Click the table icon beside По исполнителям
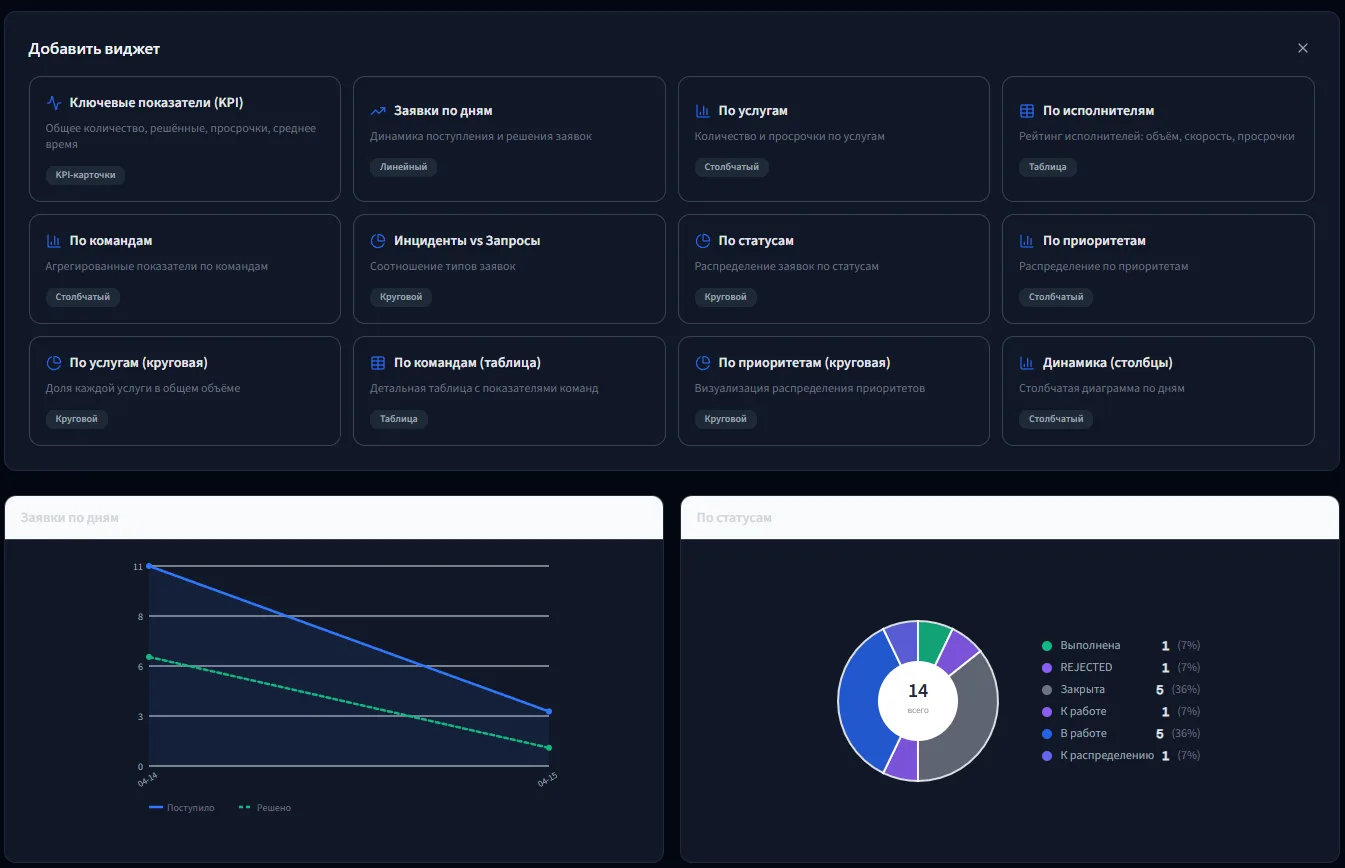 pyautogui.click(x=1027, y=111)
